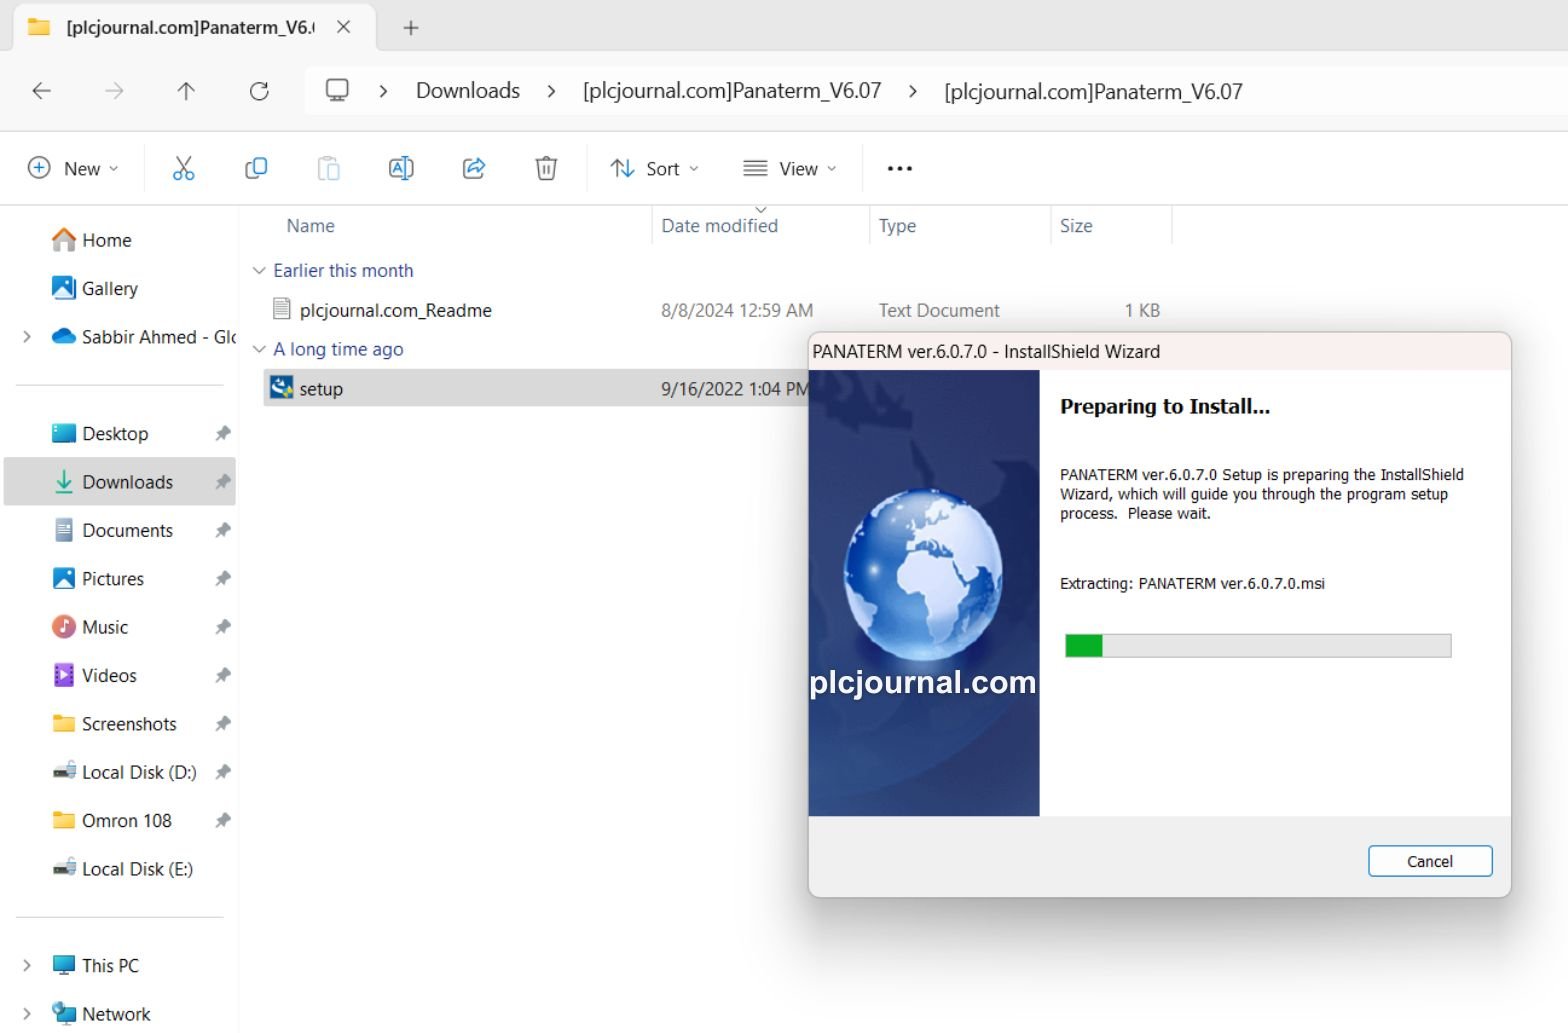The height and width of the screenshot is (1033, 1568).
Task: Click the This PC monitor icon in address bar
Action: pyautogui.click(x=337, y=90)
